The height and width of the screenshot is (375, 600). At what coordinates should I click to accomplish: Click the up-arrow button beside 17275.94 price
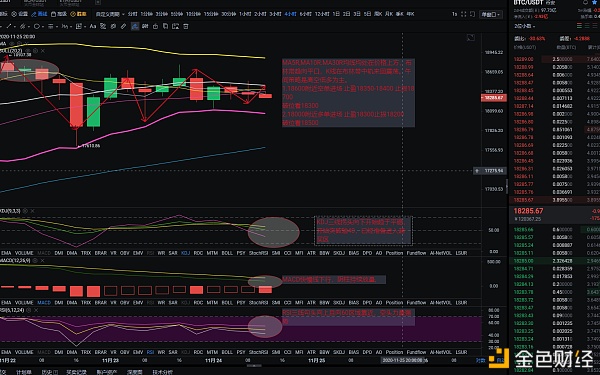pos(477,171)
